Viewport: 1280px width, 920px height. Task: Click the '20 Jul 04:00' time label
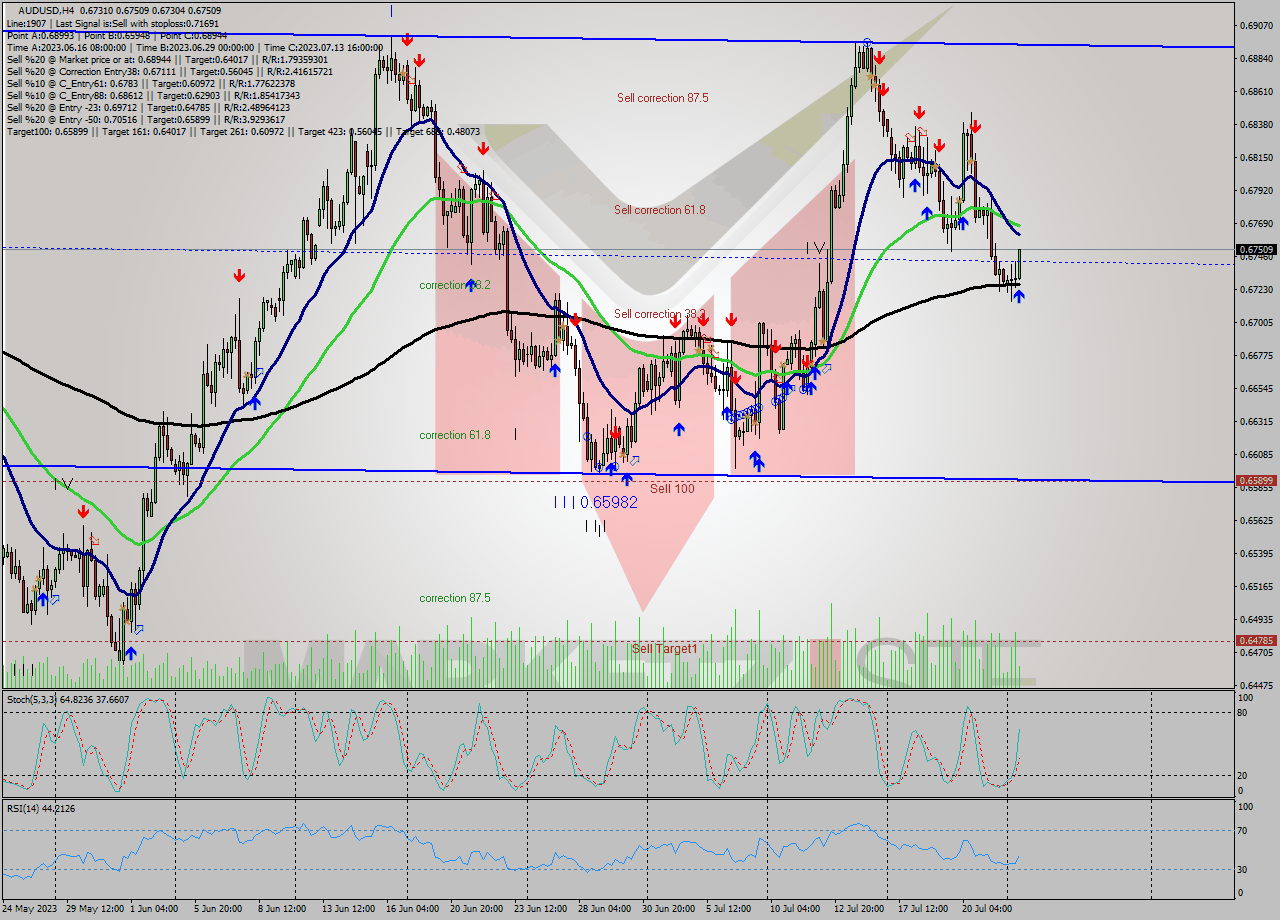point(987,909)
